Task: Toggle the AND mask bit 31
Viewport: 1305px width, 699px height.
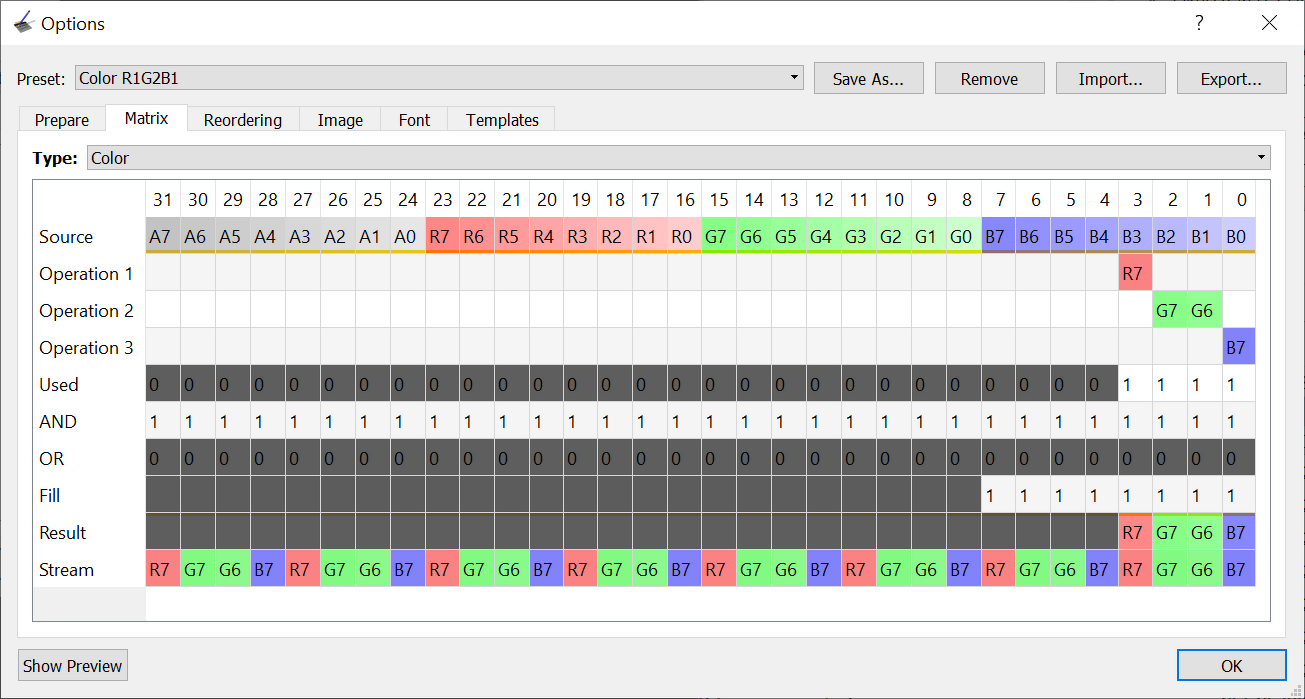Action: click(x=163, y=421)
